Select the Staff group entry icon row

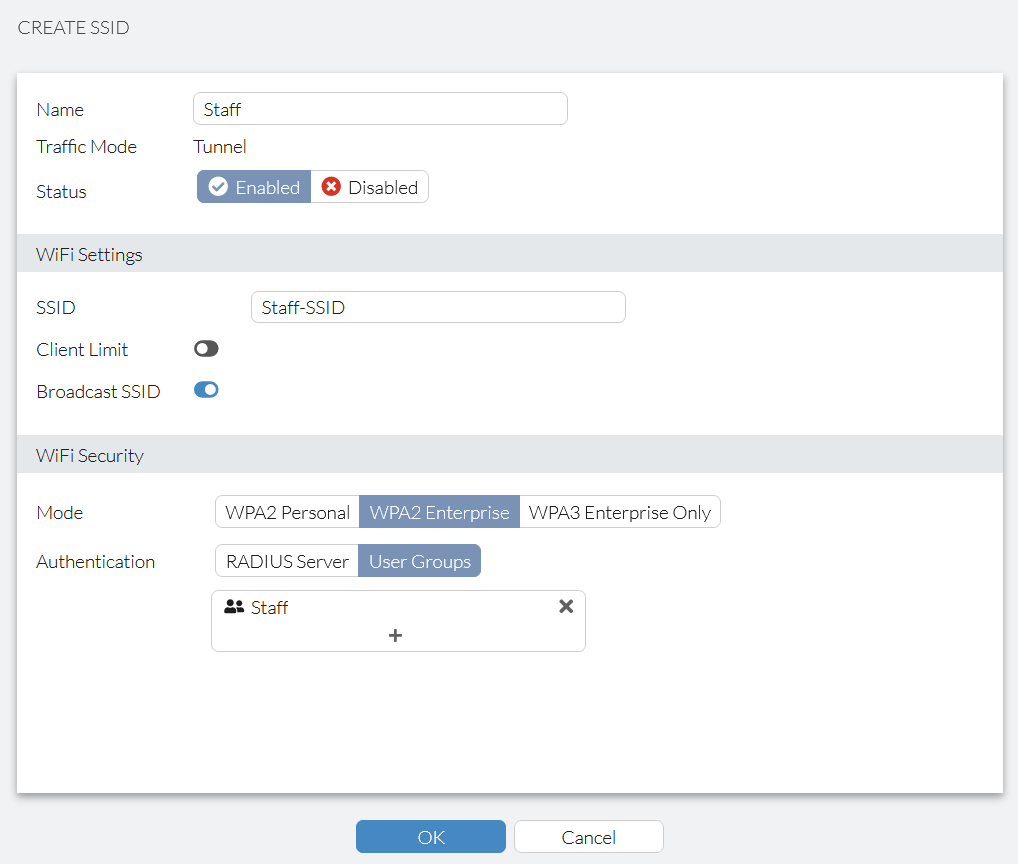tap(270, 606)
